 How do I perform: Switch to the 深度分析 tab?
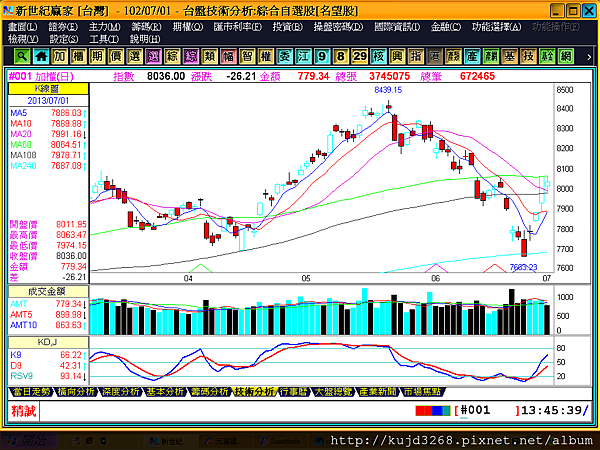coord(121,392)
